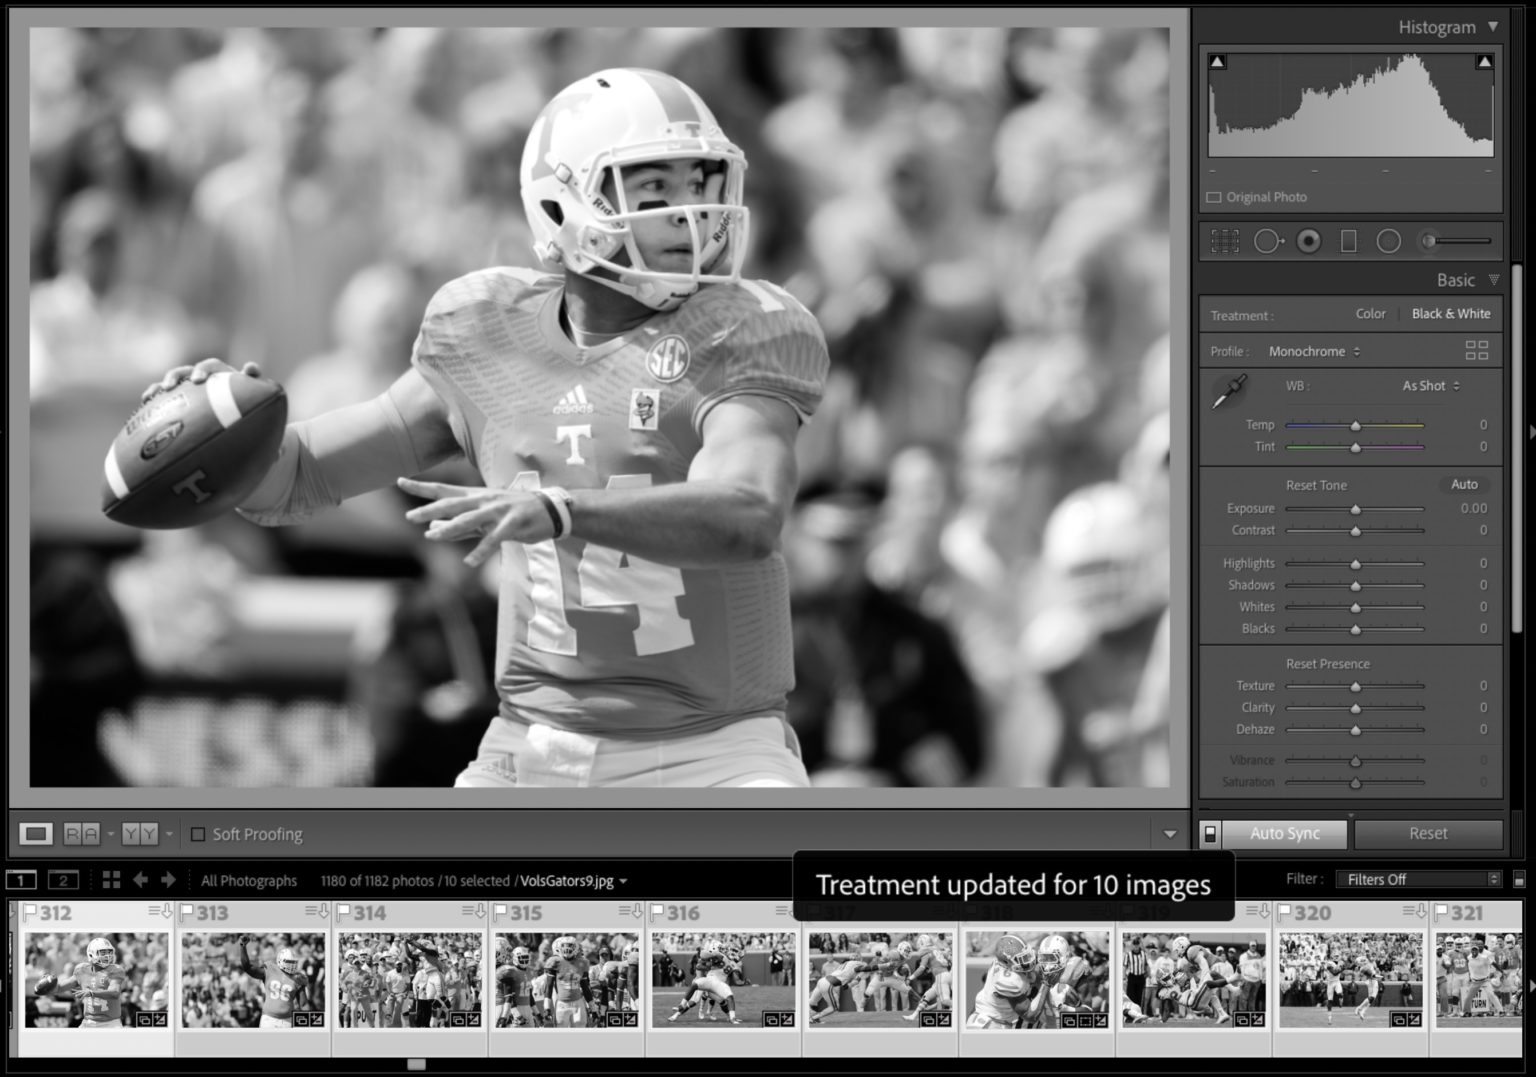Open the Monochrome profile selector
This screenshot has height=1077, width=1536.
[1312, 351]
